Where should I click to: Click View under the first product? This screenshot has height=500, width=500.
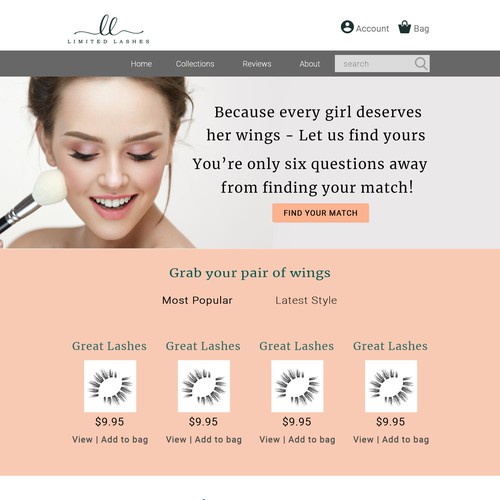click(82, 440)
